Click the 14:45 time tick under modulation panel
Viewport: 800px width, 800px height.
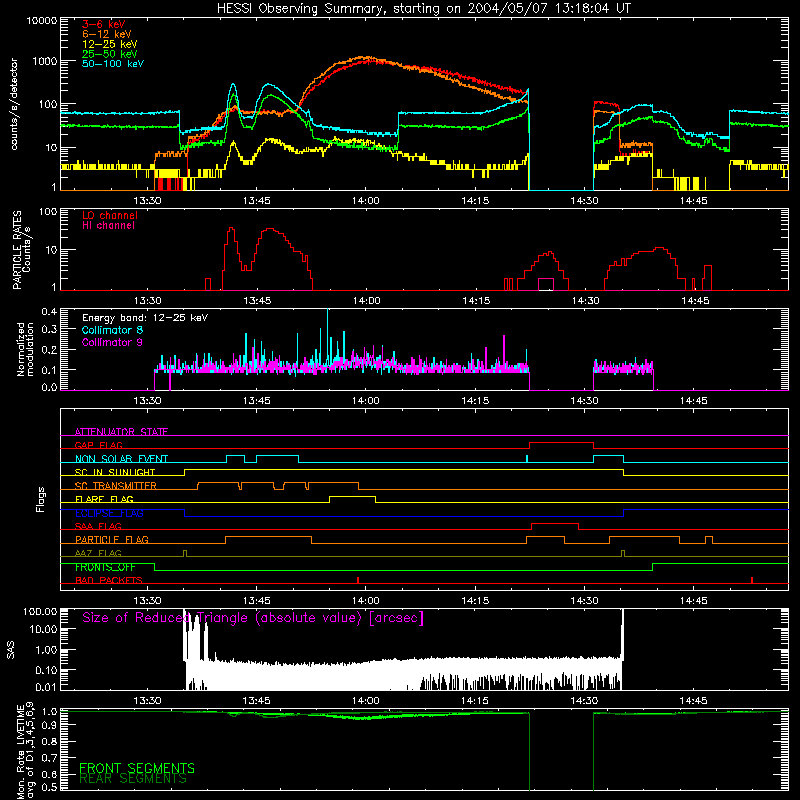point(694,400)
